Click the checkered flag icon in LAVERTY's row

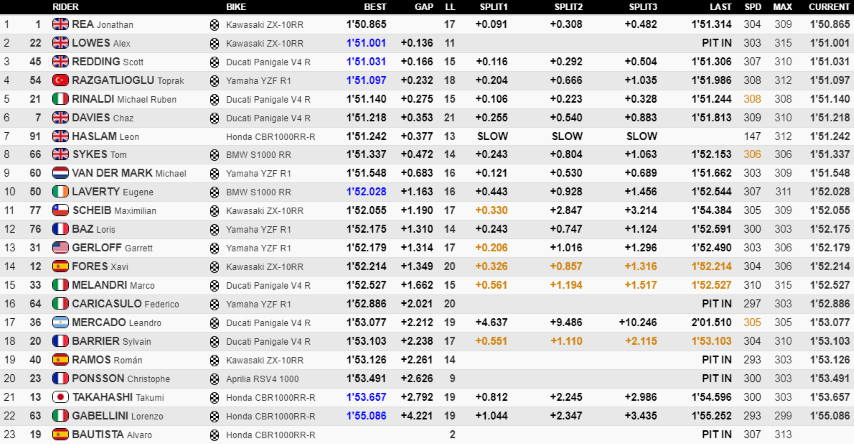point(214,192)
